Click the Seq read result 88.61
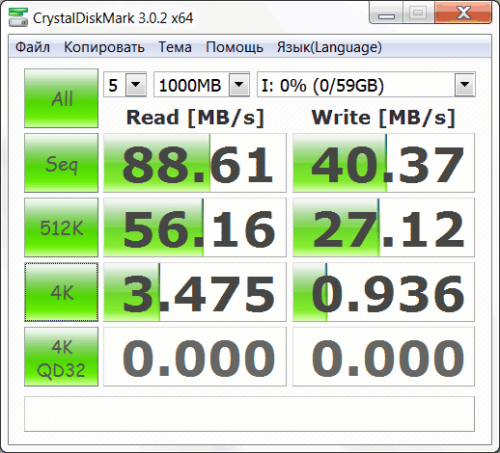 click(x=195, y=163)
